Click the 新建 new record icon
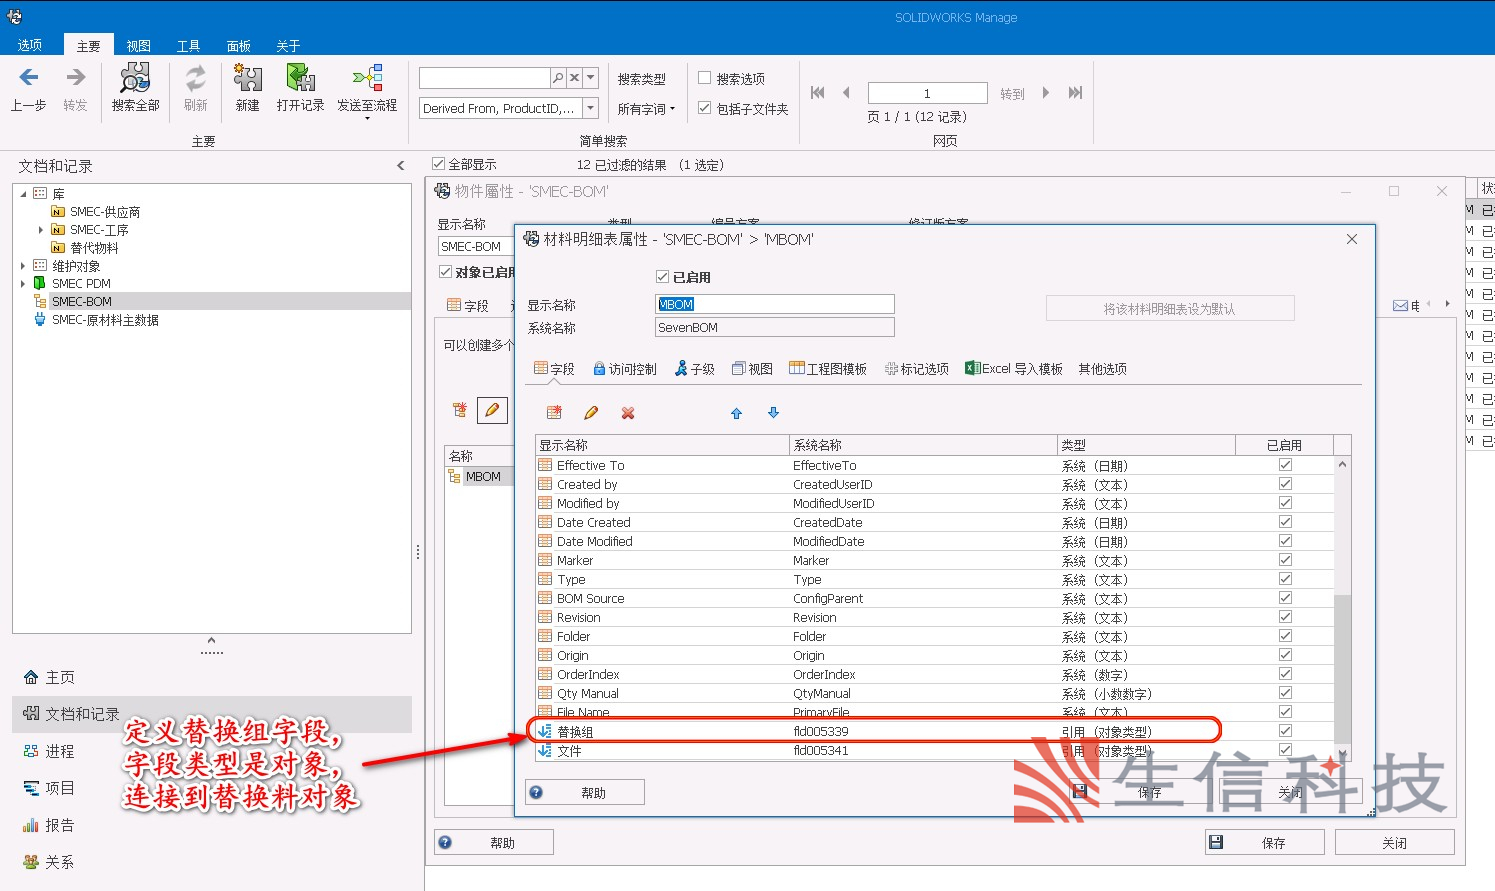 pyautogui.click(x=247, y=78)
